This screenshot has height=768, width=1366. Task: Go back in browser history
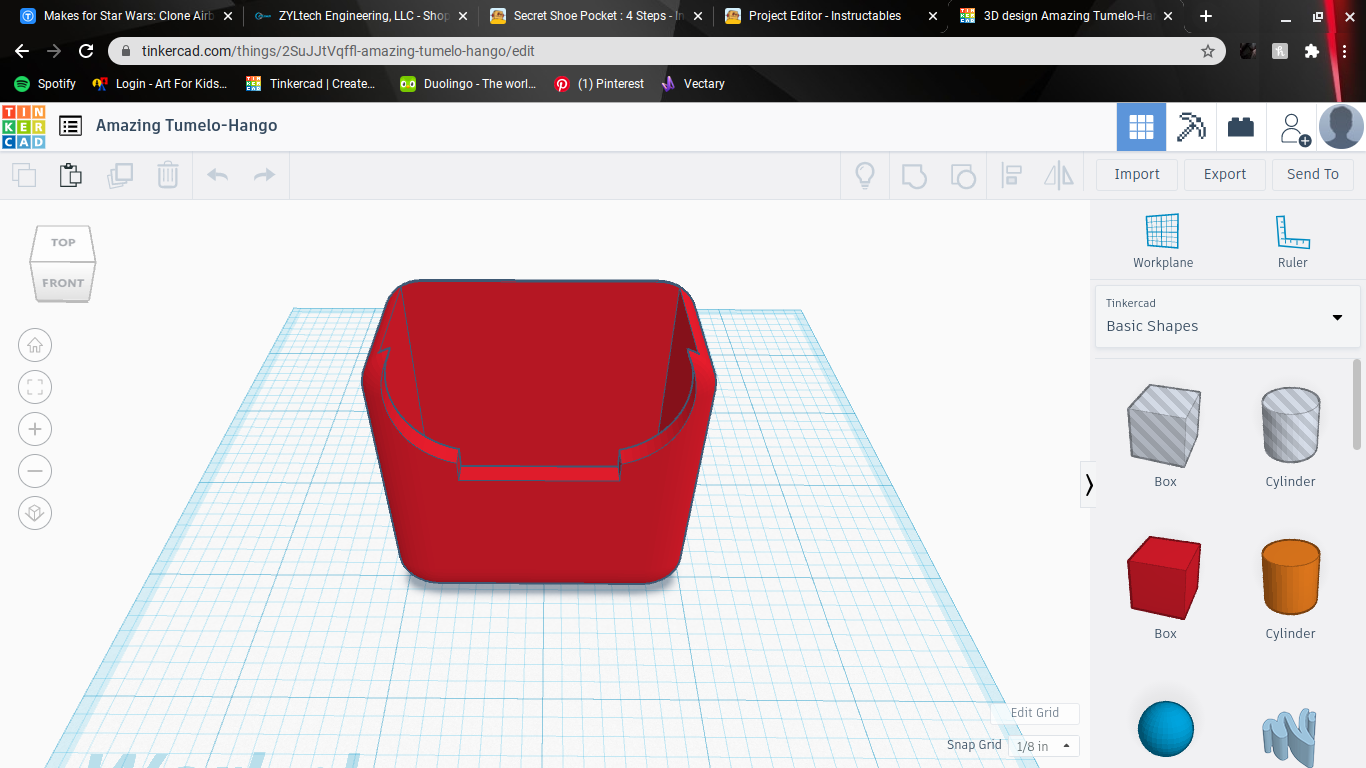22,51
